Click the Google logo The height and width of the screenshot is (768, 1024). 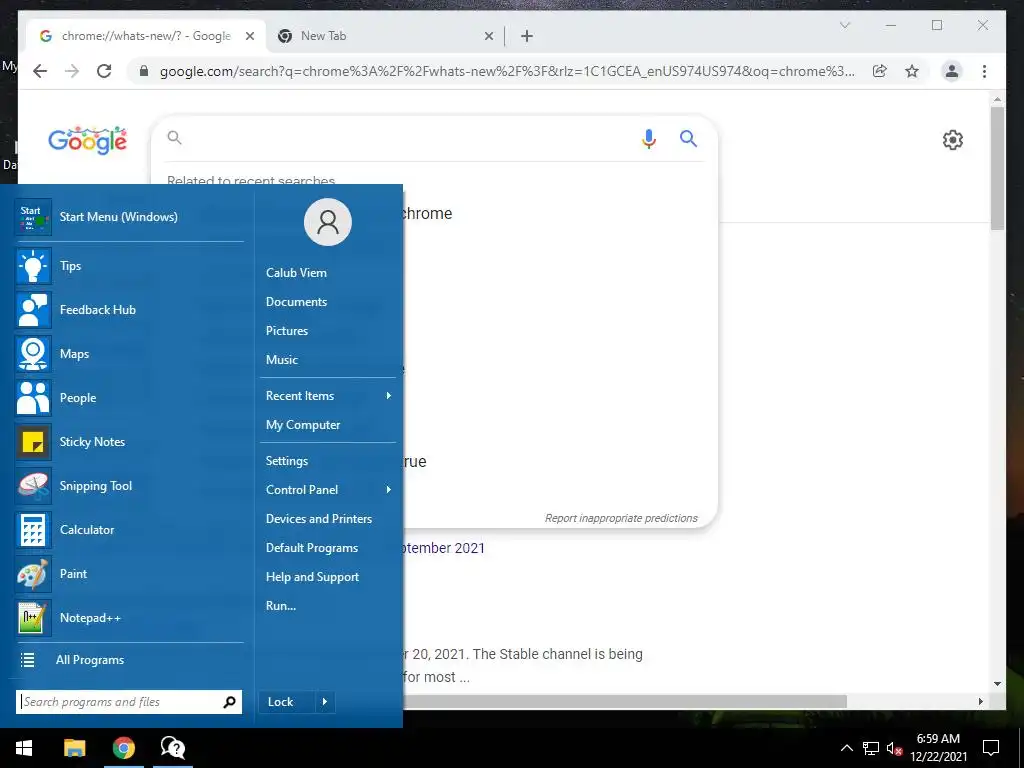click(x=88, y=140)
